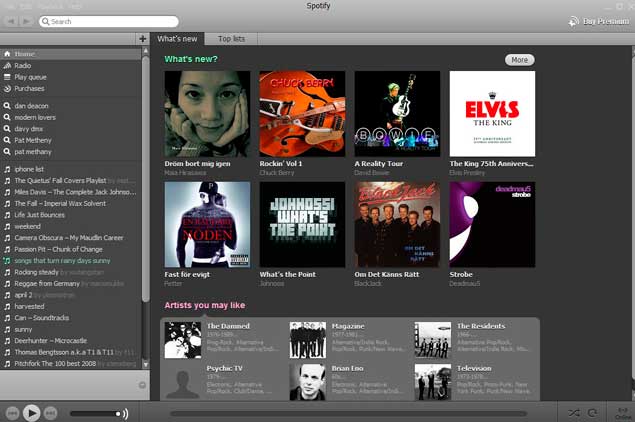Click the Radio icon in sidebar
Image resolution: width=635 pixels, height=422 pixels.
coord(7,66)
